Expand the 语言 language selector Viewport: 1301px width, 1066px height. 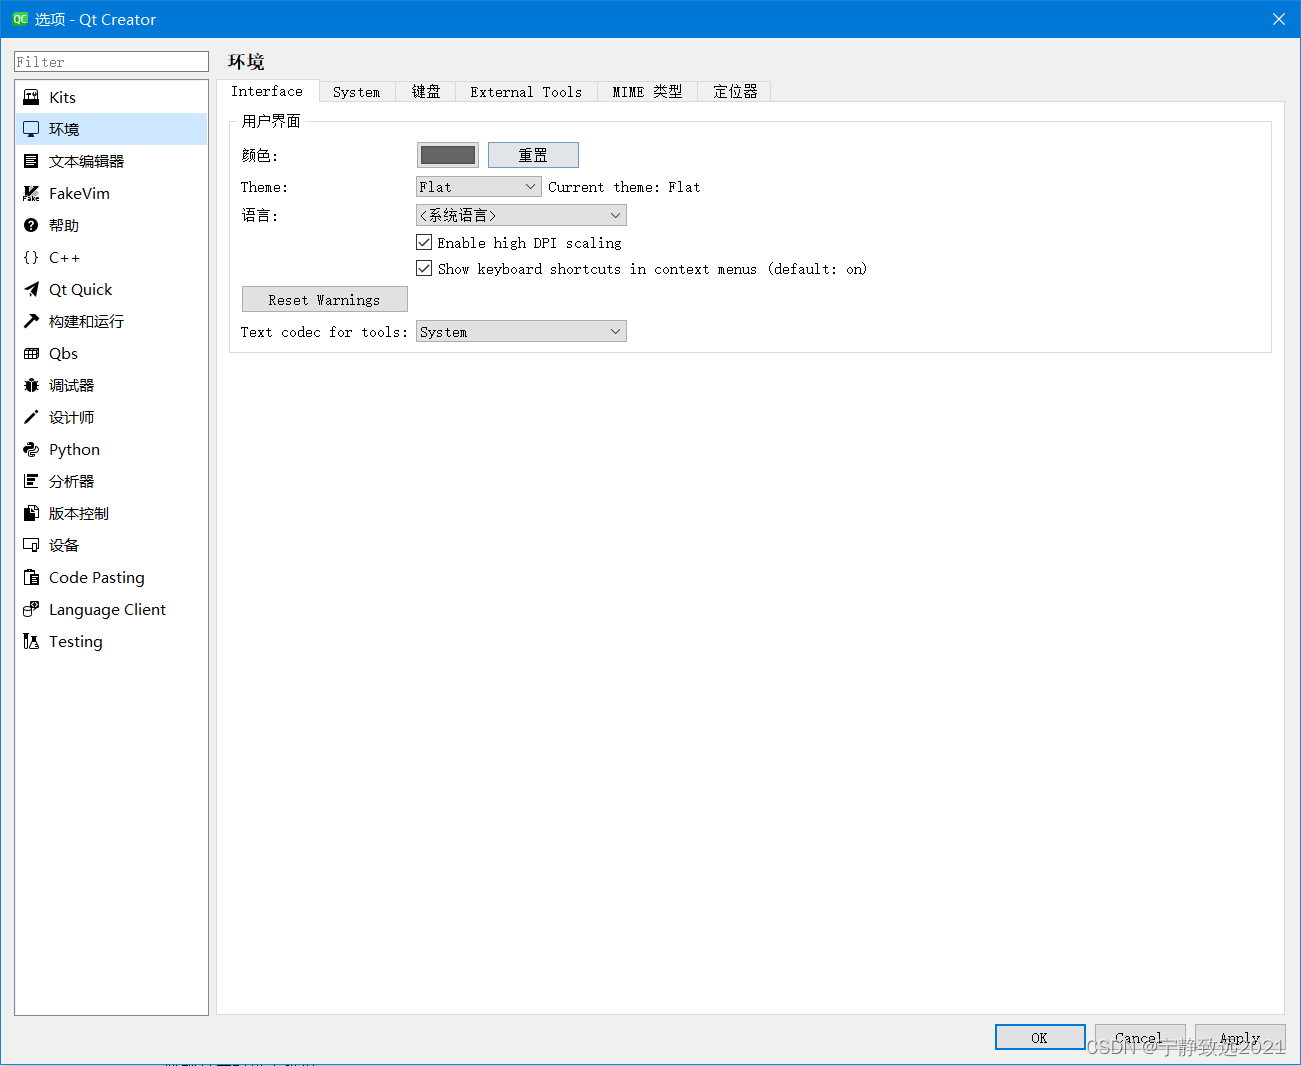pyautogui.click(x=520, y=214)
